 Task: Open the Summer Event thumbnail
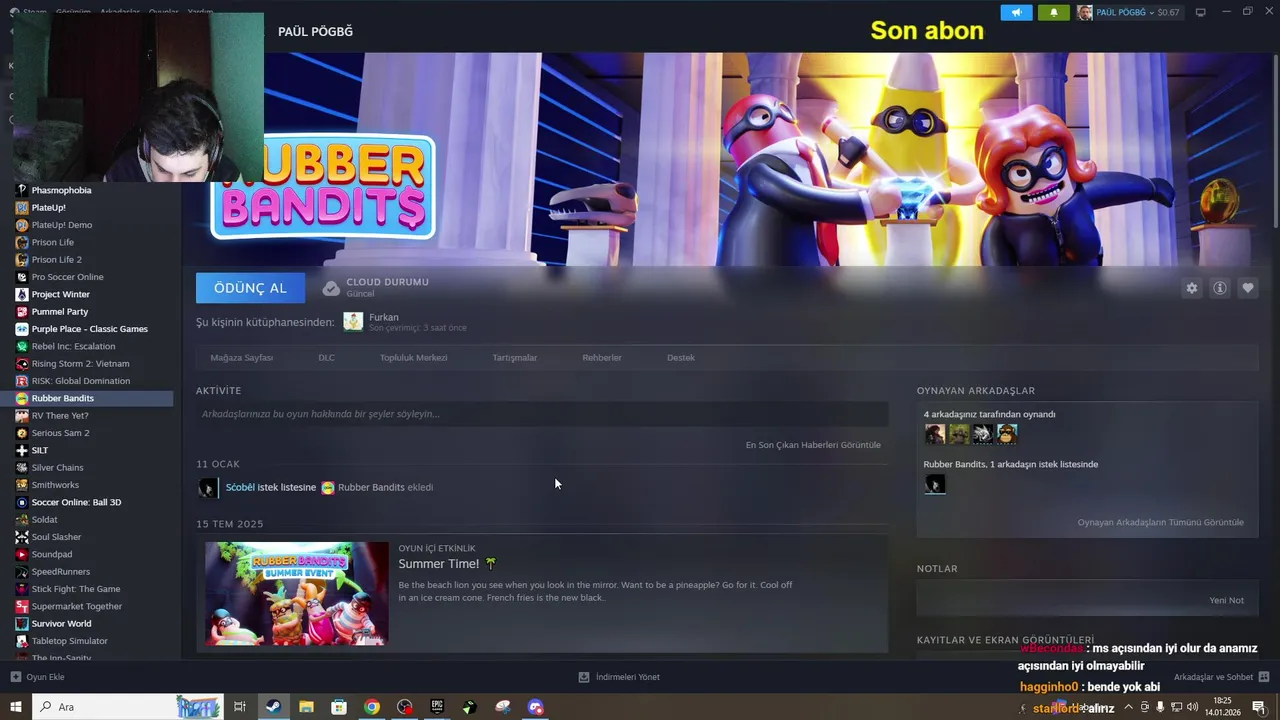(297, 593)
